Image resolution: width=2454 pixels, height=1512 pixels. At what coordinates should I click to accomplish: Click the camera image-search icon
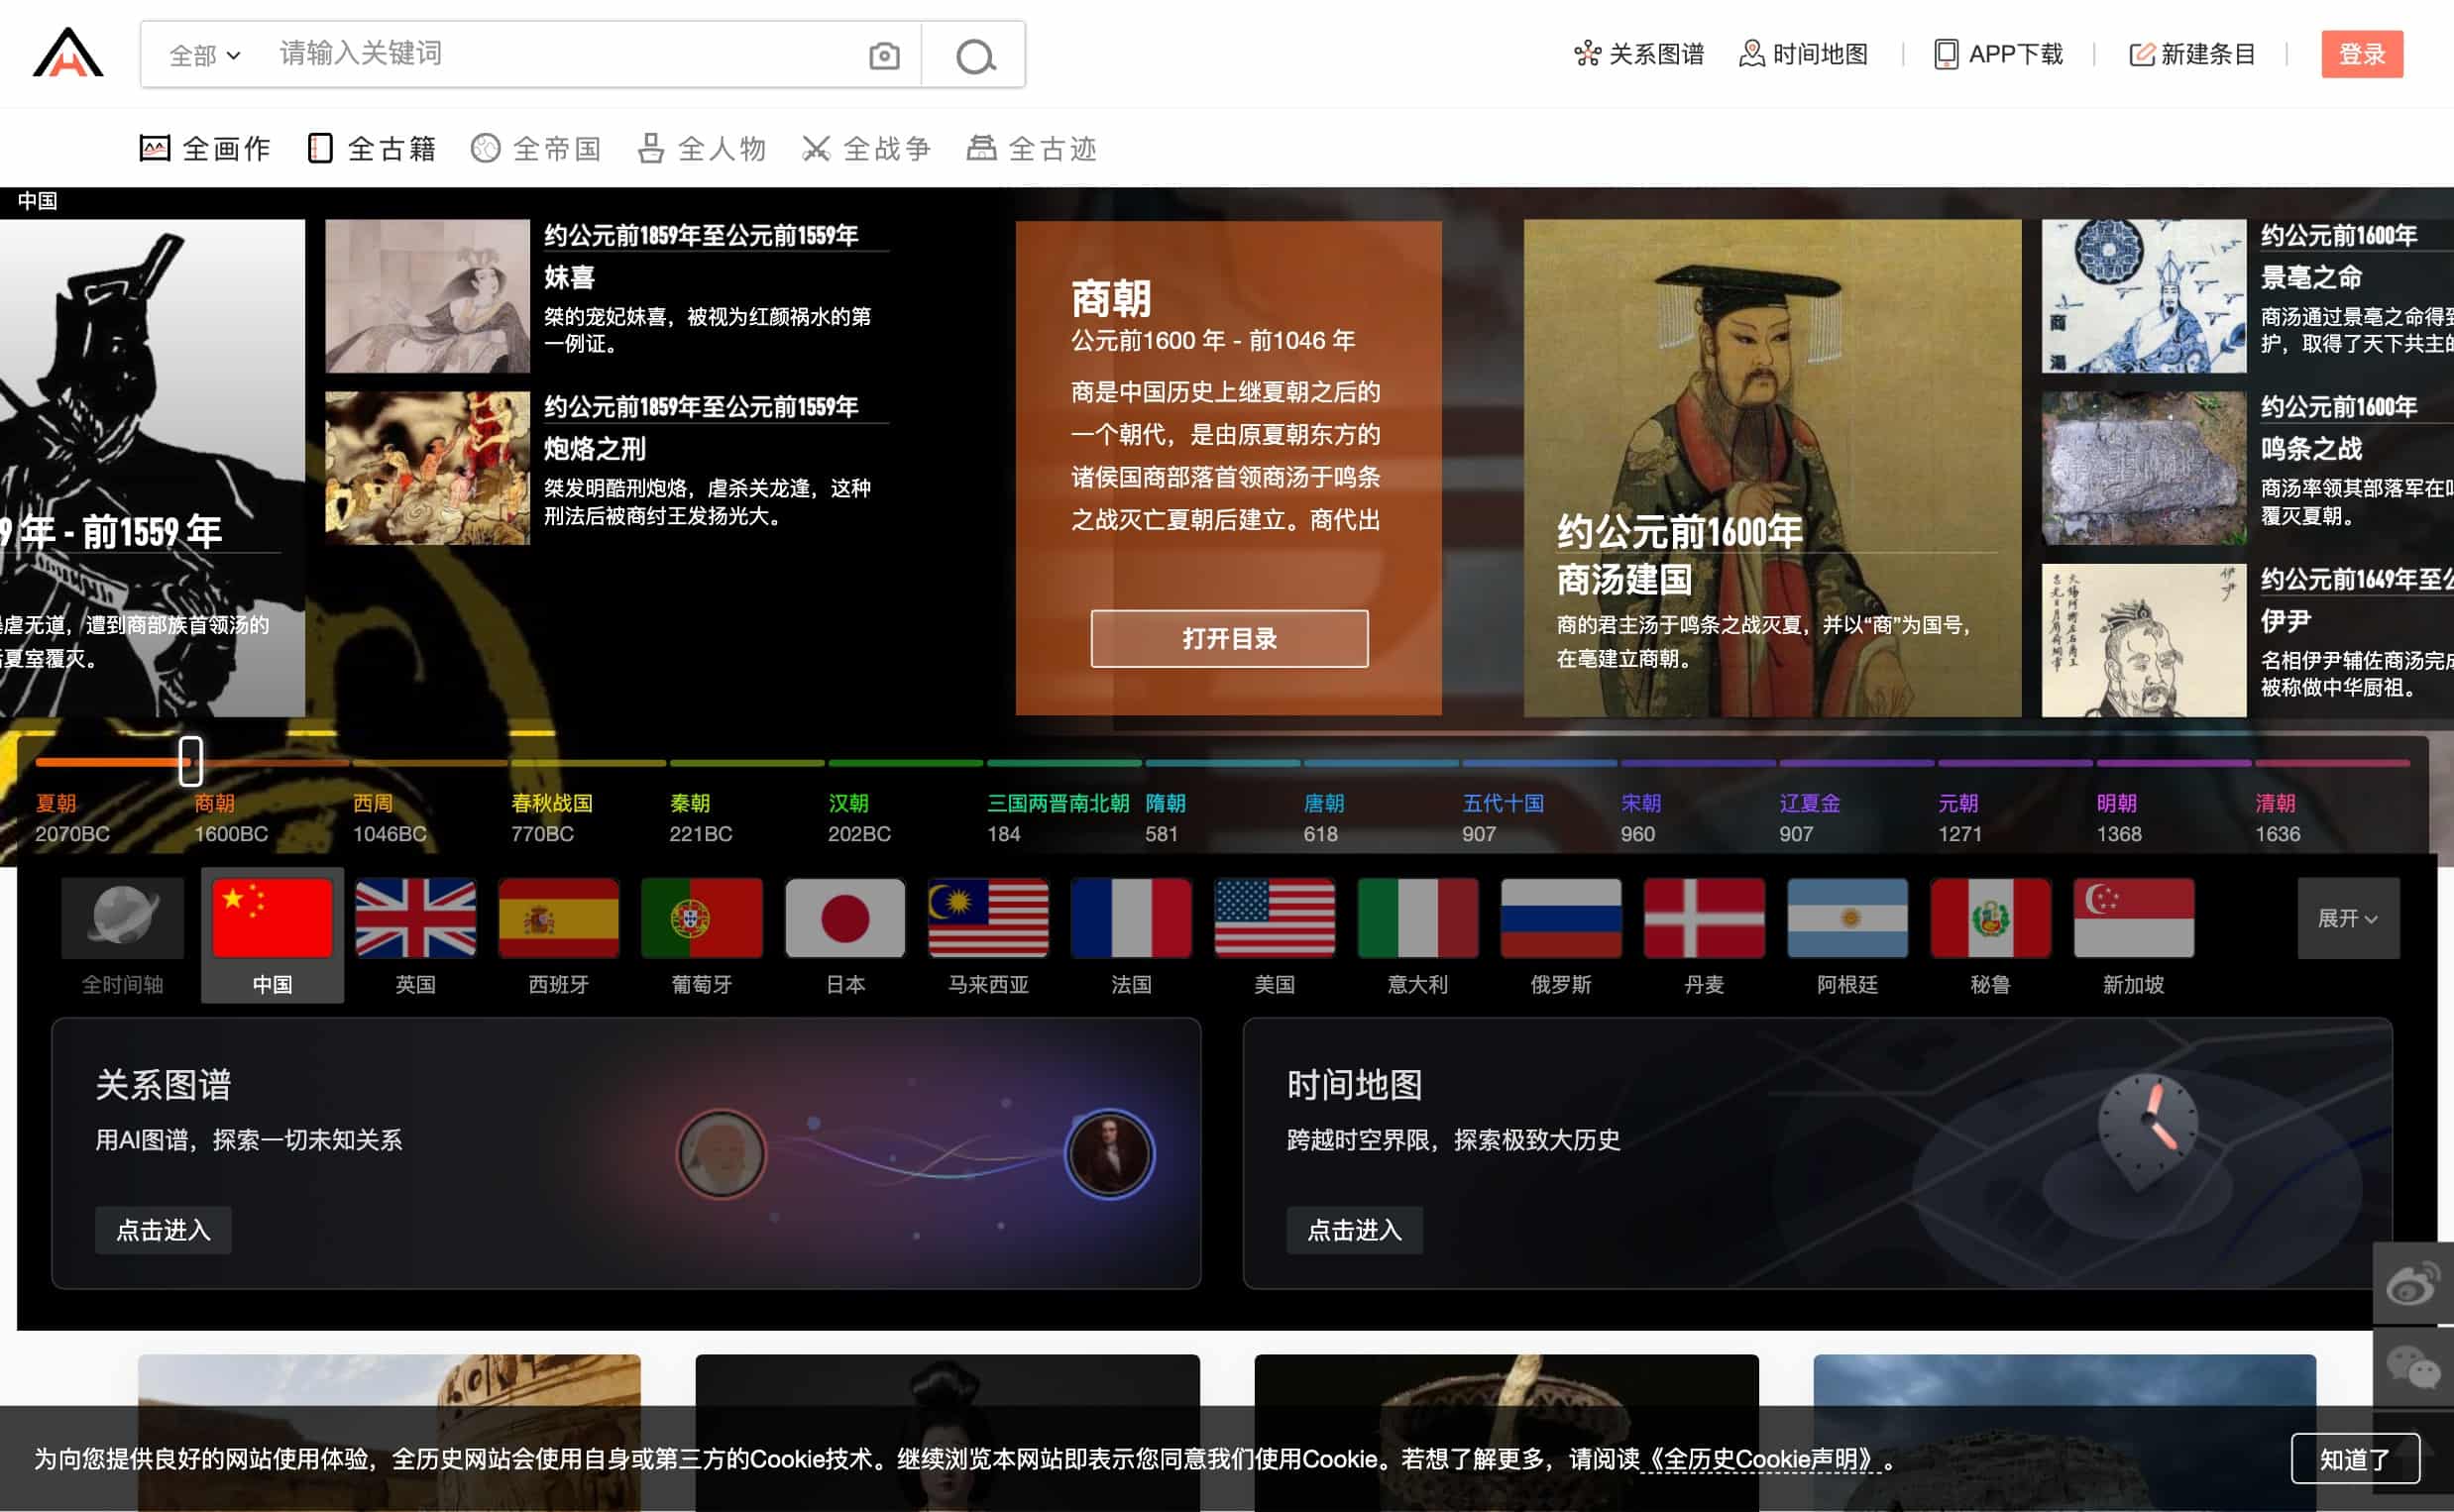tap(883, 55)
